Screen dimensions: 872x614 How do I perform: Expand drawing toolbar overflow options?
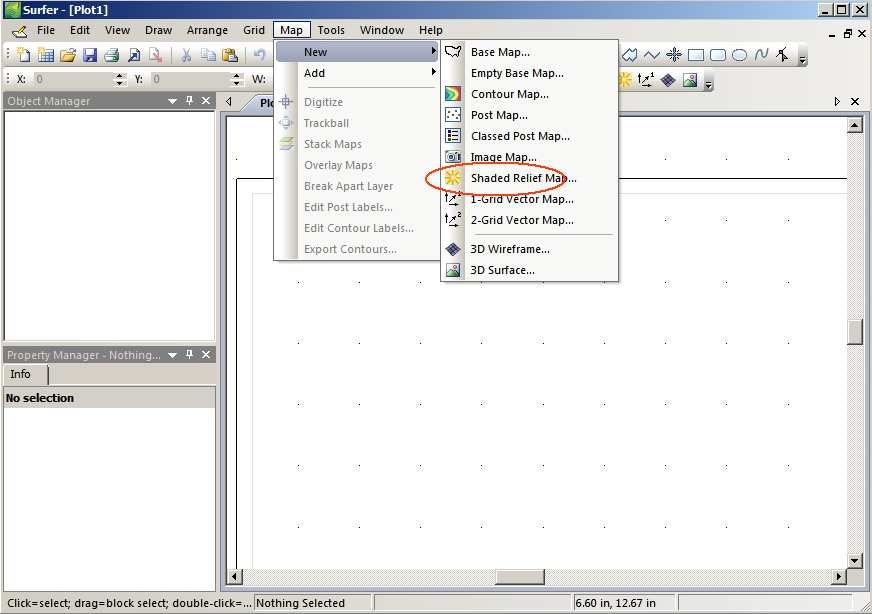click(x=802, y=58)
